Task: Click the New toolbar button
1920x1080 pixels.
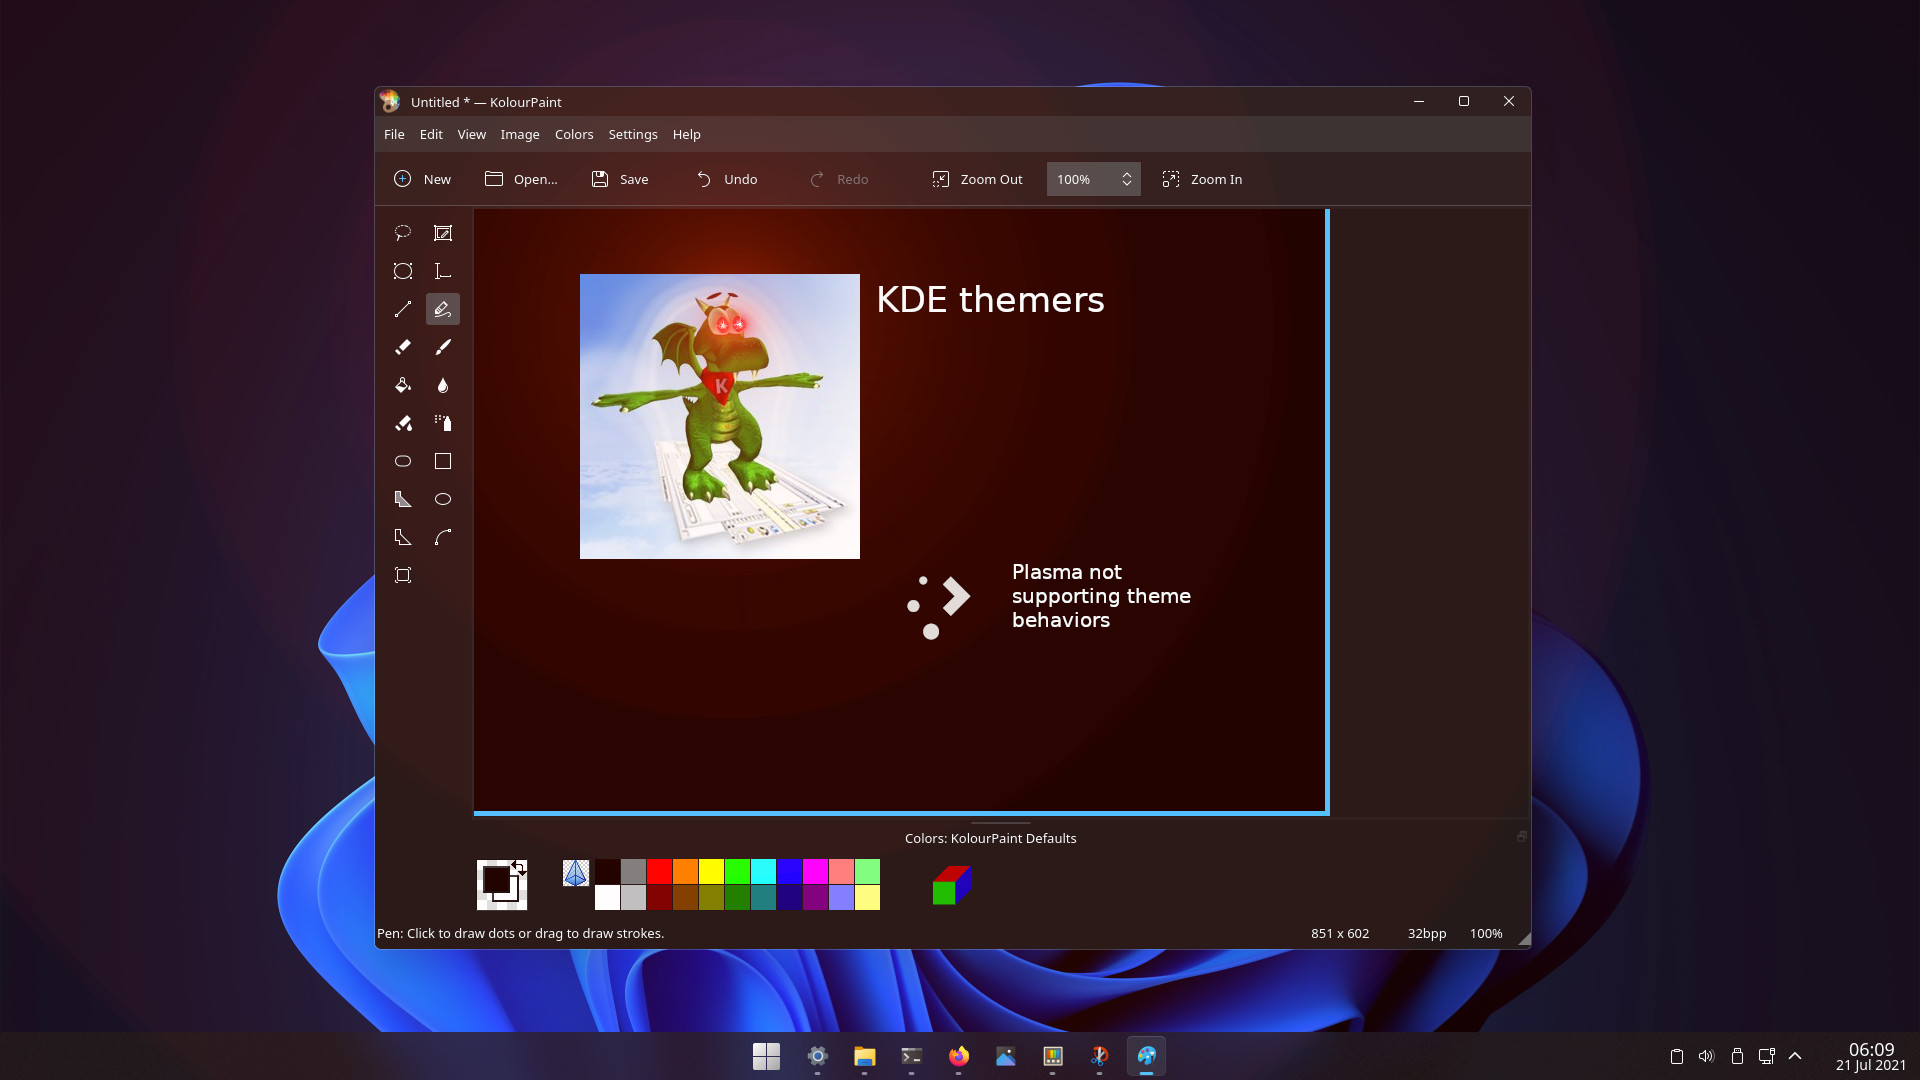Action: click(x=422, y=179)
